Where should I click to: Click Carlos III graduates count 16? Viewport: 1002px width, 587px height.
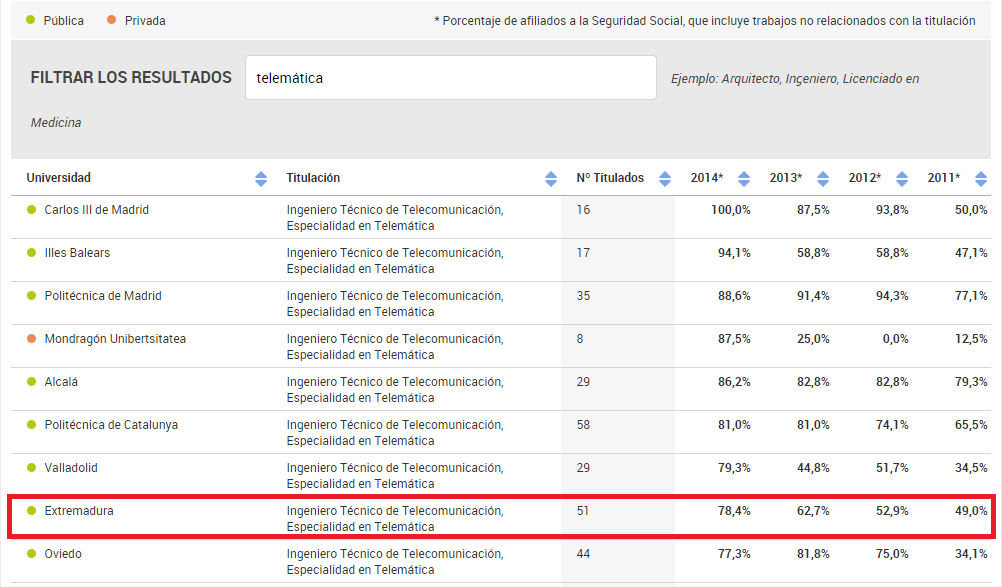583,210
